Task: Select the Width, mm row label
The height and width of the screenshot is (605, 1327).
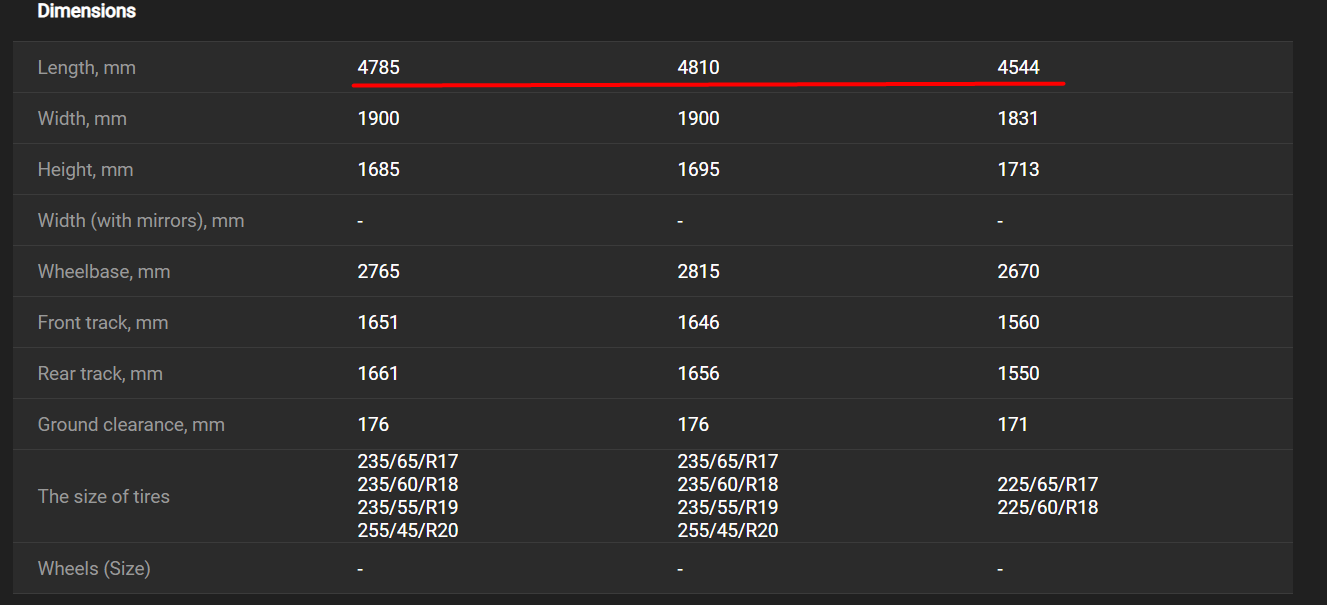Action: pyautogui.click(x=82, y=119)
